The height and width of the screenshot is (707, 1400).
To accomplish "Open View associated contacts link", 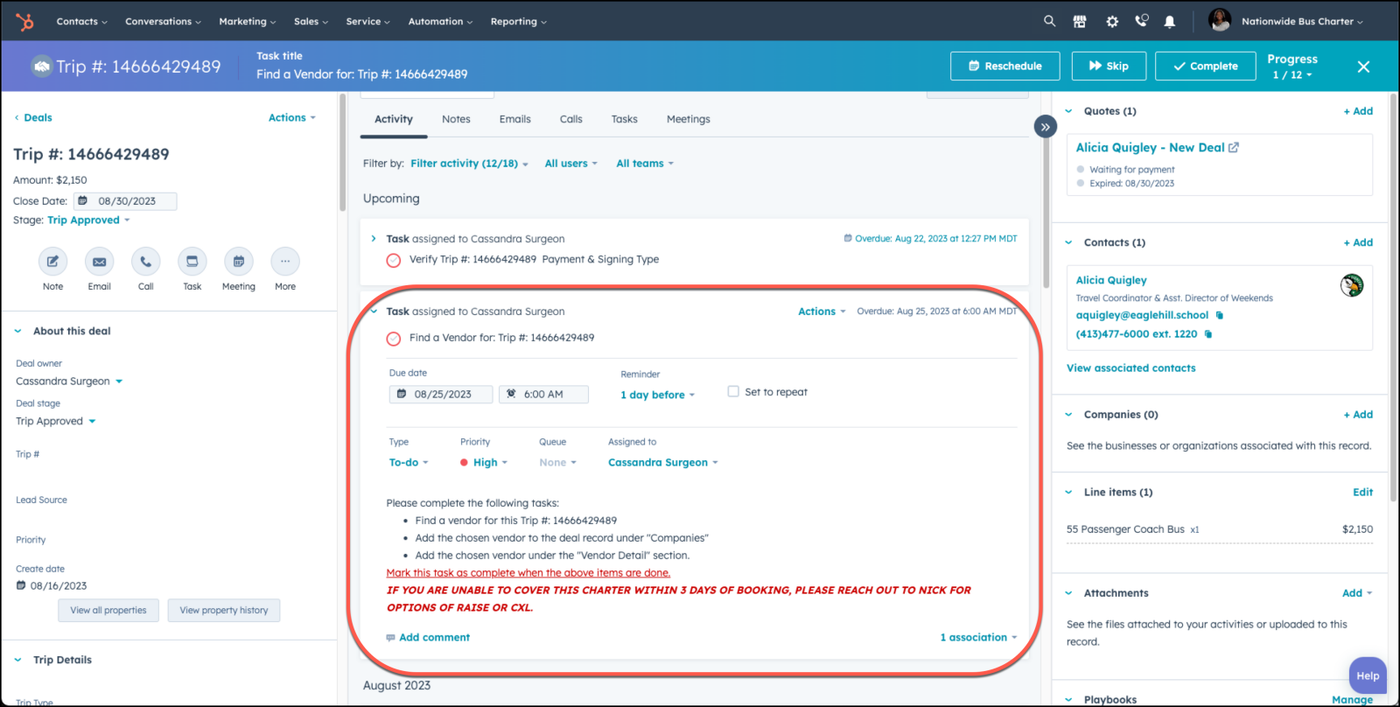I will (x=1131, y=368).
